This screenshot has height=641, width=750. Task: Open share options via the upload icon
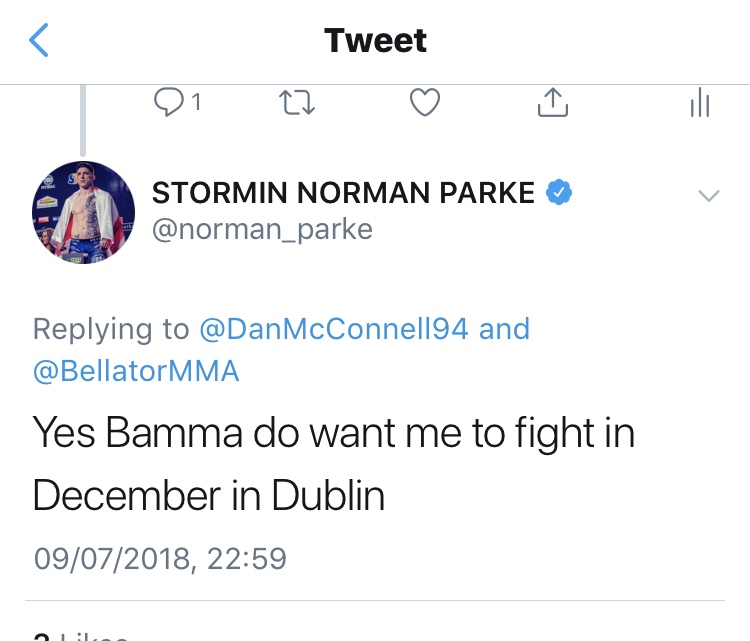click(x=554, y=101)
